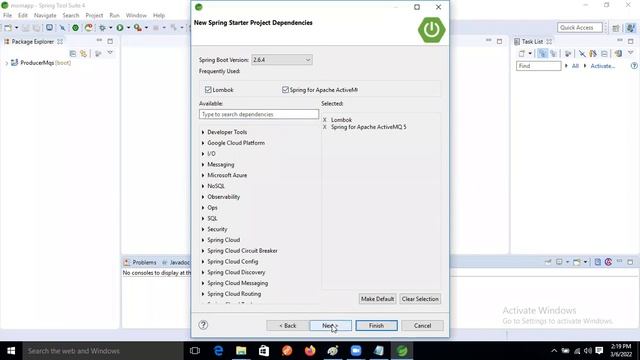Viewport: 640px width, 360px height.
Task: Open Zoom from the taskbar
Action: point(356,351)
